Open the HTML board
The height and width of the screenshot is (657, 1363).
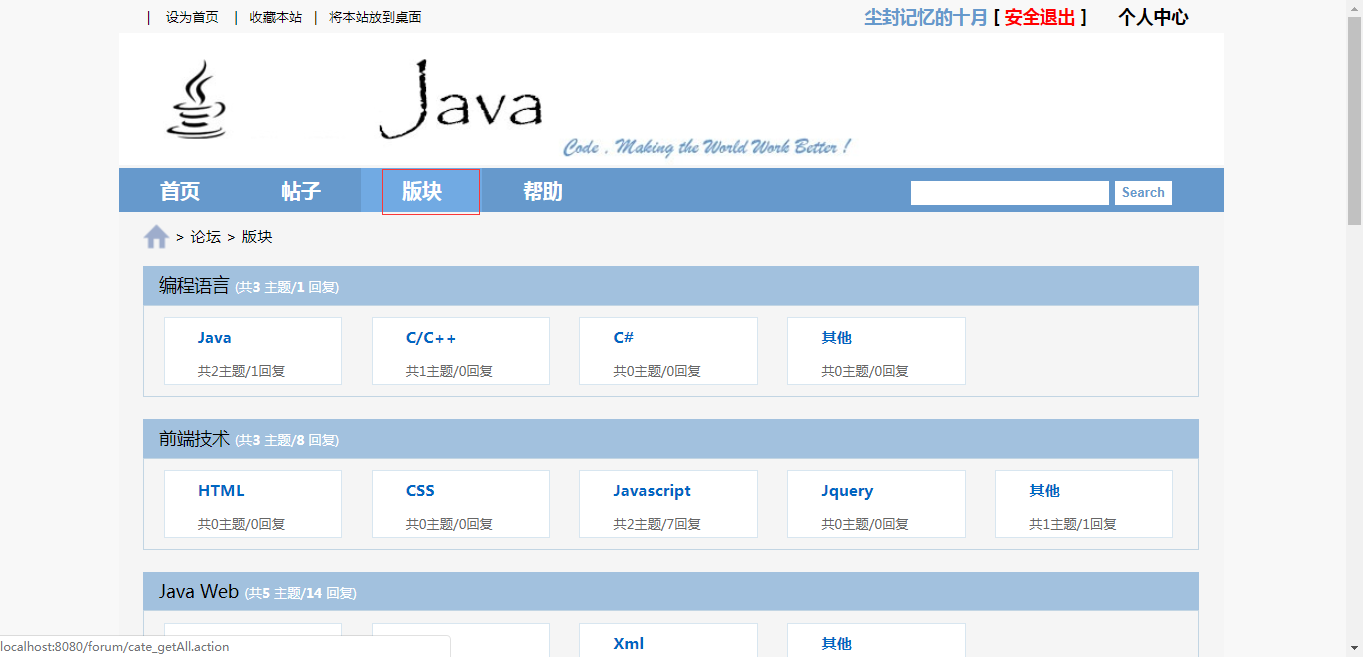pos(221,491)
